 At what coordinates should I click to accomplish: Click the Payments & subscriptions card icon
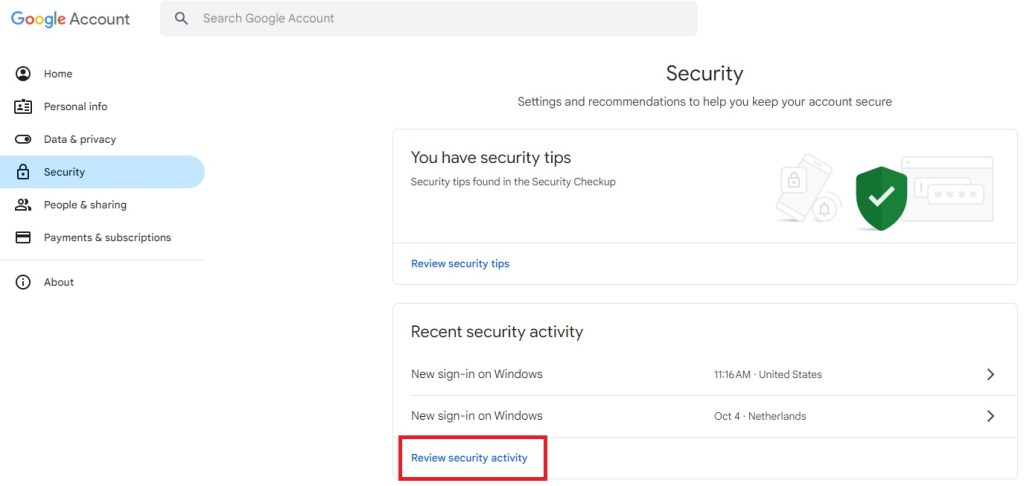[23, 238]
